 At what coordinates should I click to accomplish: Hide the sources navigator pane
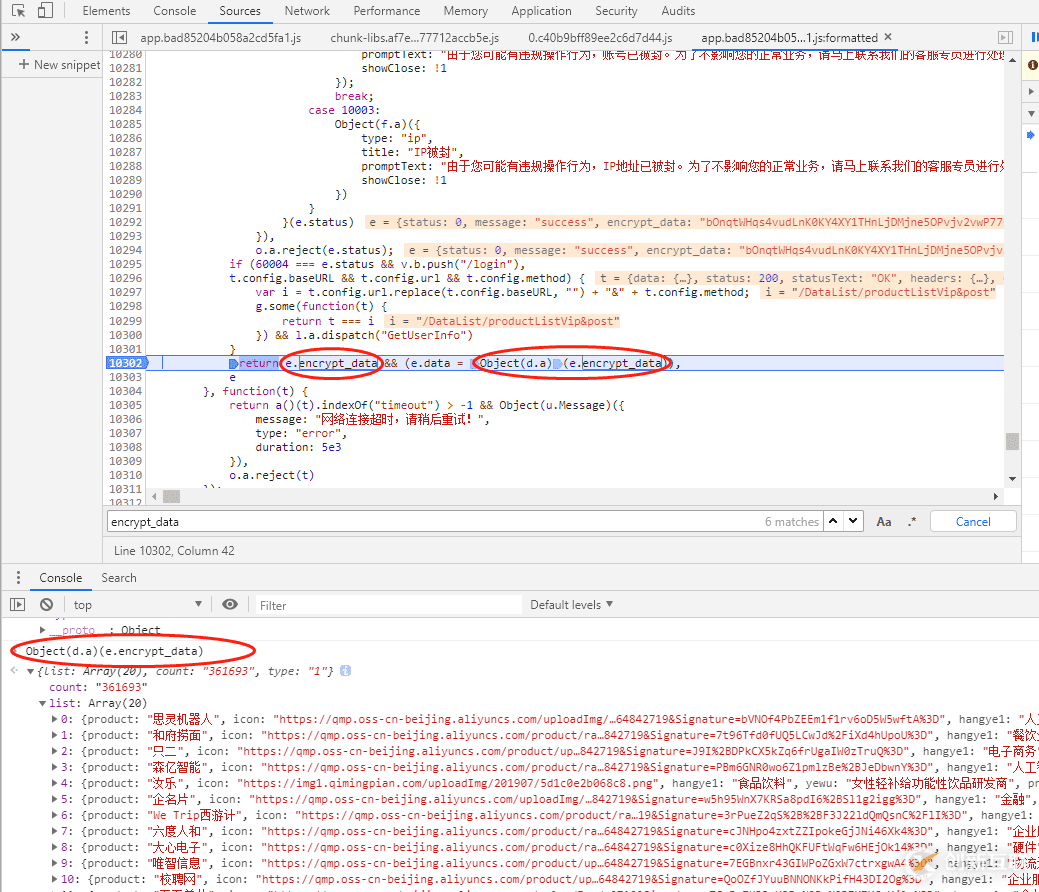point(119,38)
